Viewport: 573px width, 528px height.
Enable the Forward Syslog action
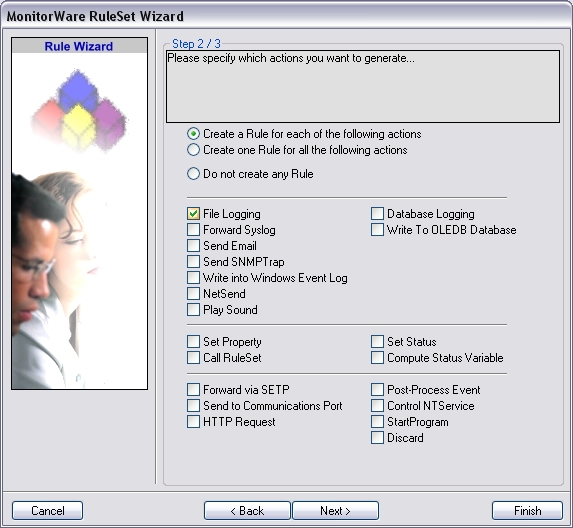click(x=193, y=230)
